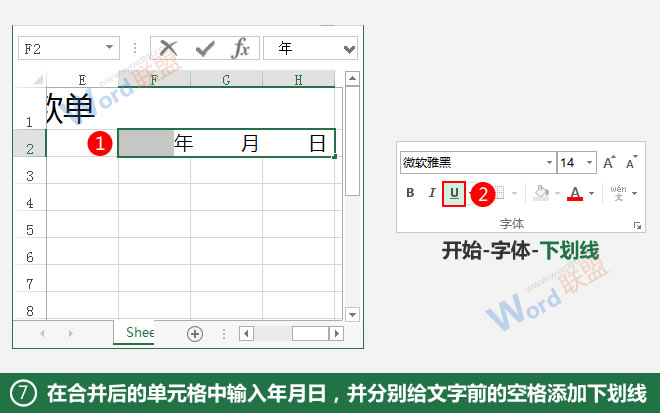Open the phonetic guide dropdown arrow
This screenshot has width=660, height=413.
click(x=634, y=193)
